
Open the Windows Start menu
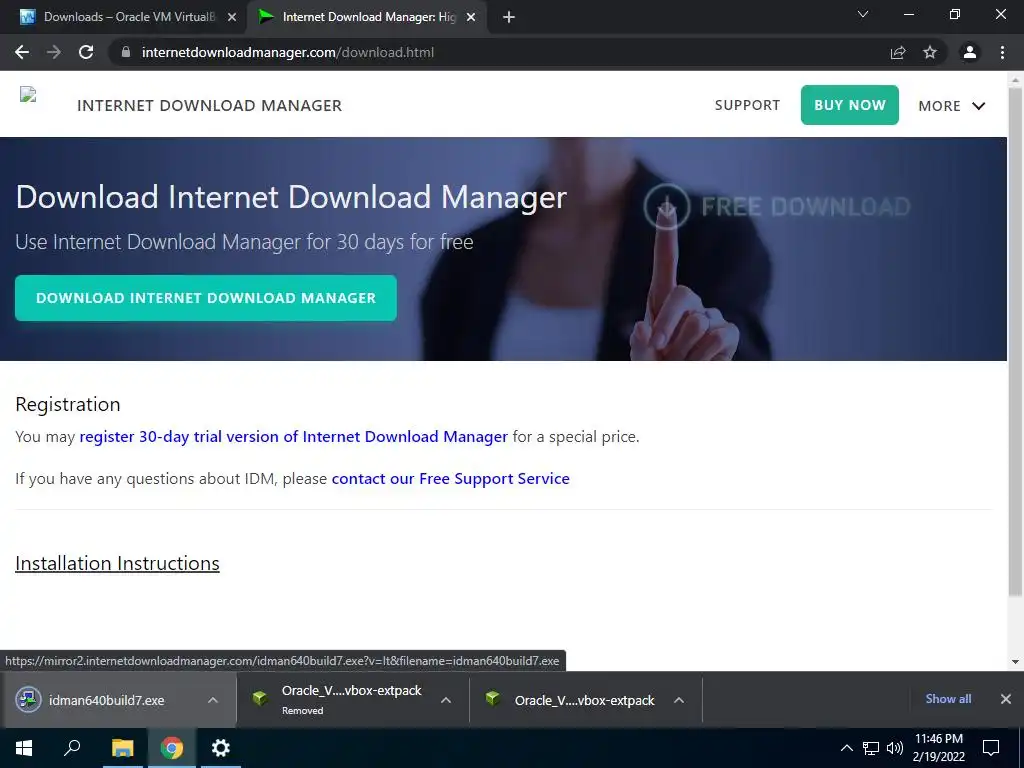24,748
